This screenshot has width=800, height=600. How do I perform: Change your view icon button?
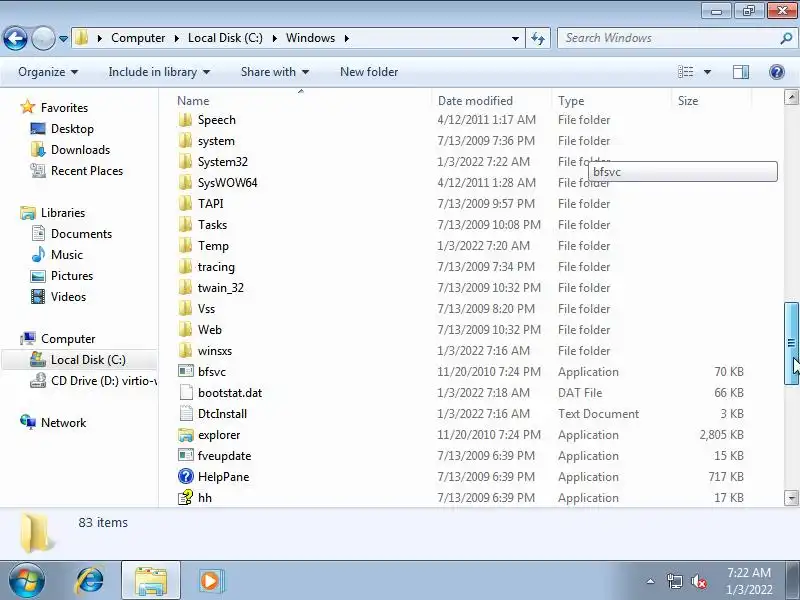[x=685, y=72]
